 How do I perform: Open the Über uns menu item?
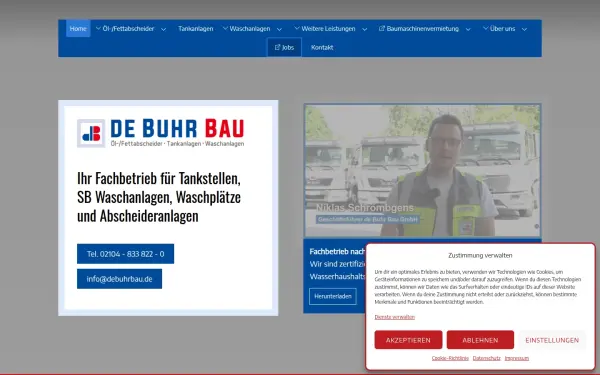point(502,29)
